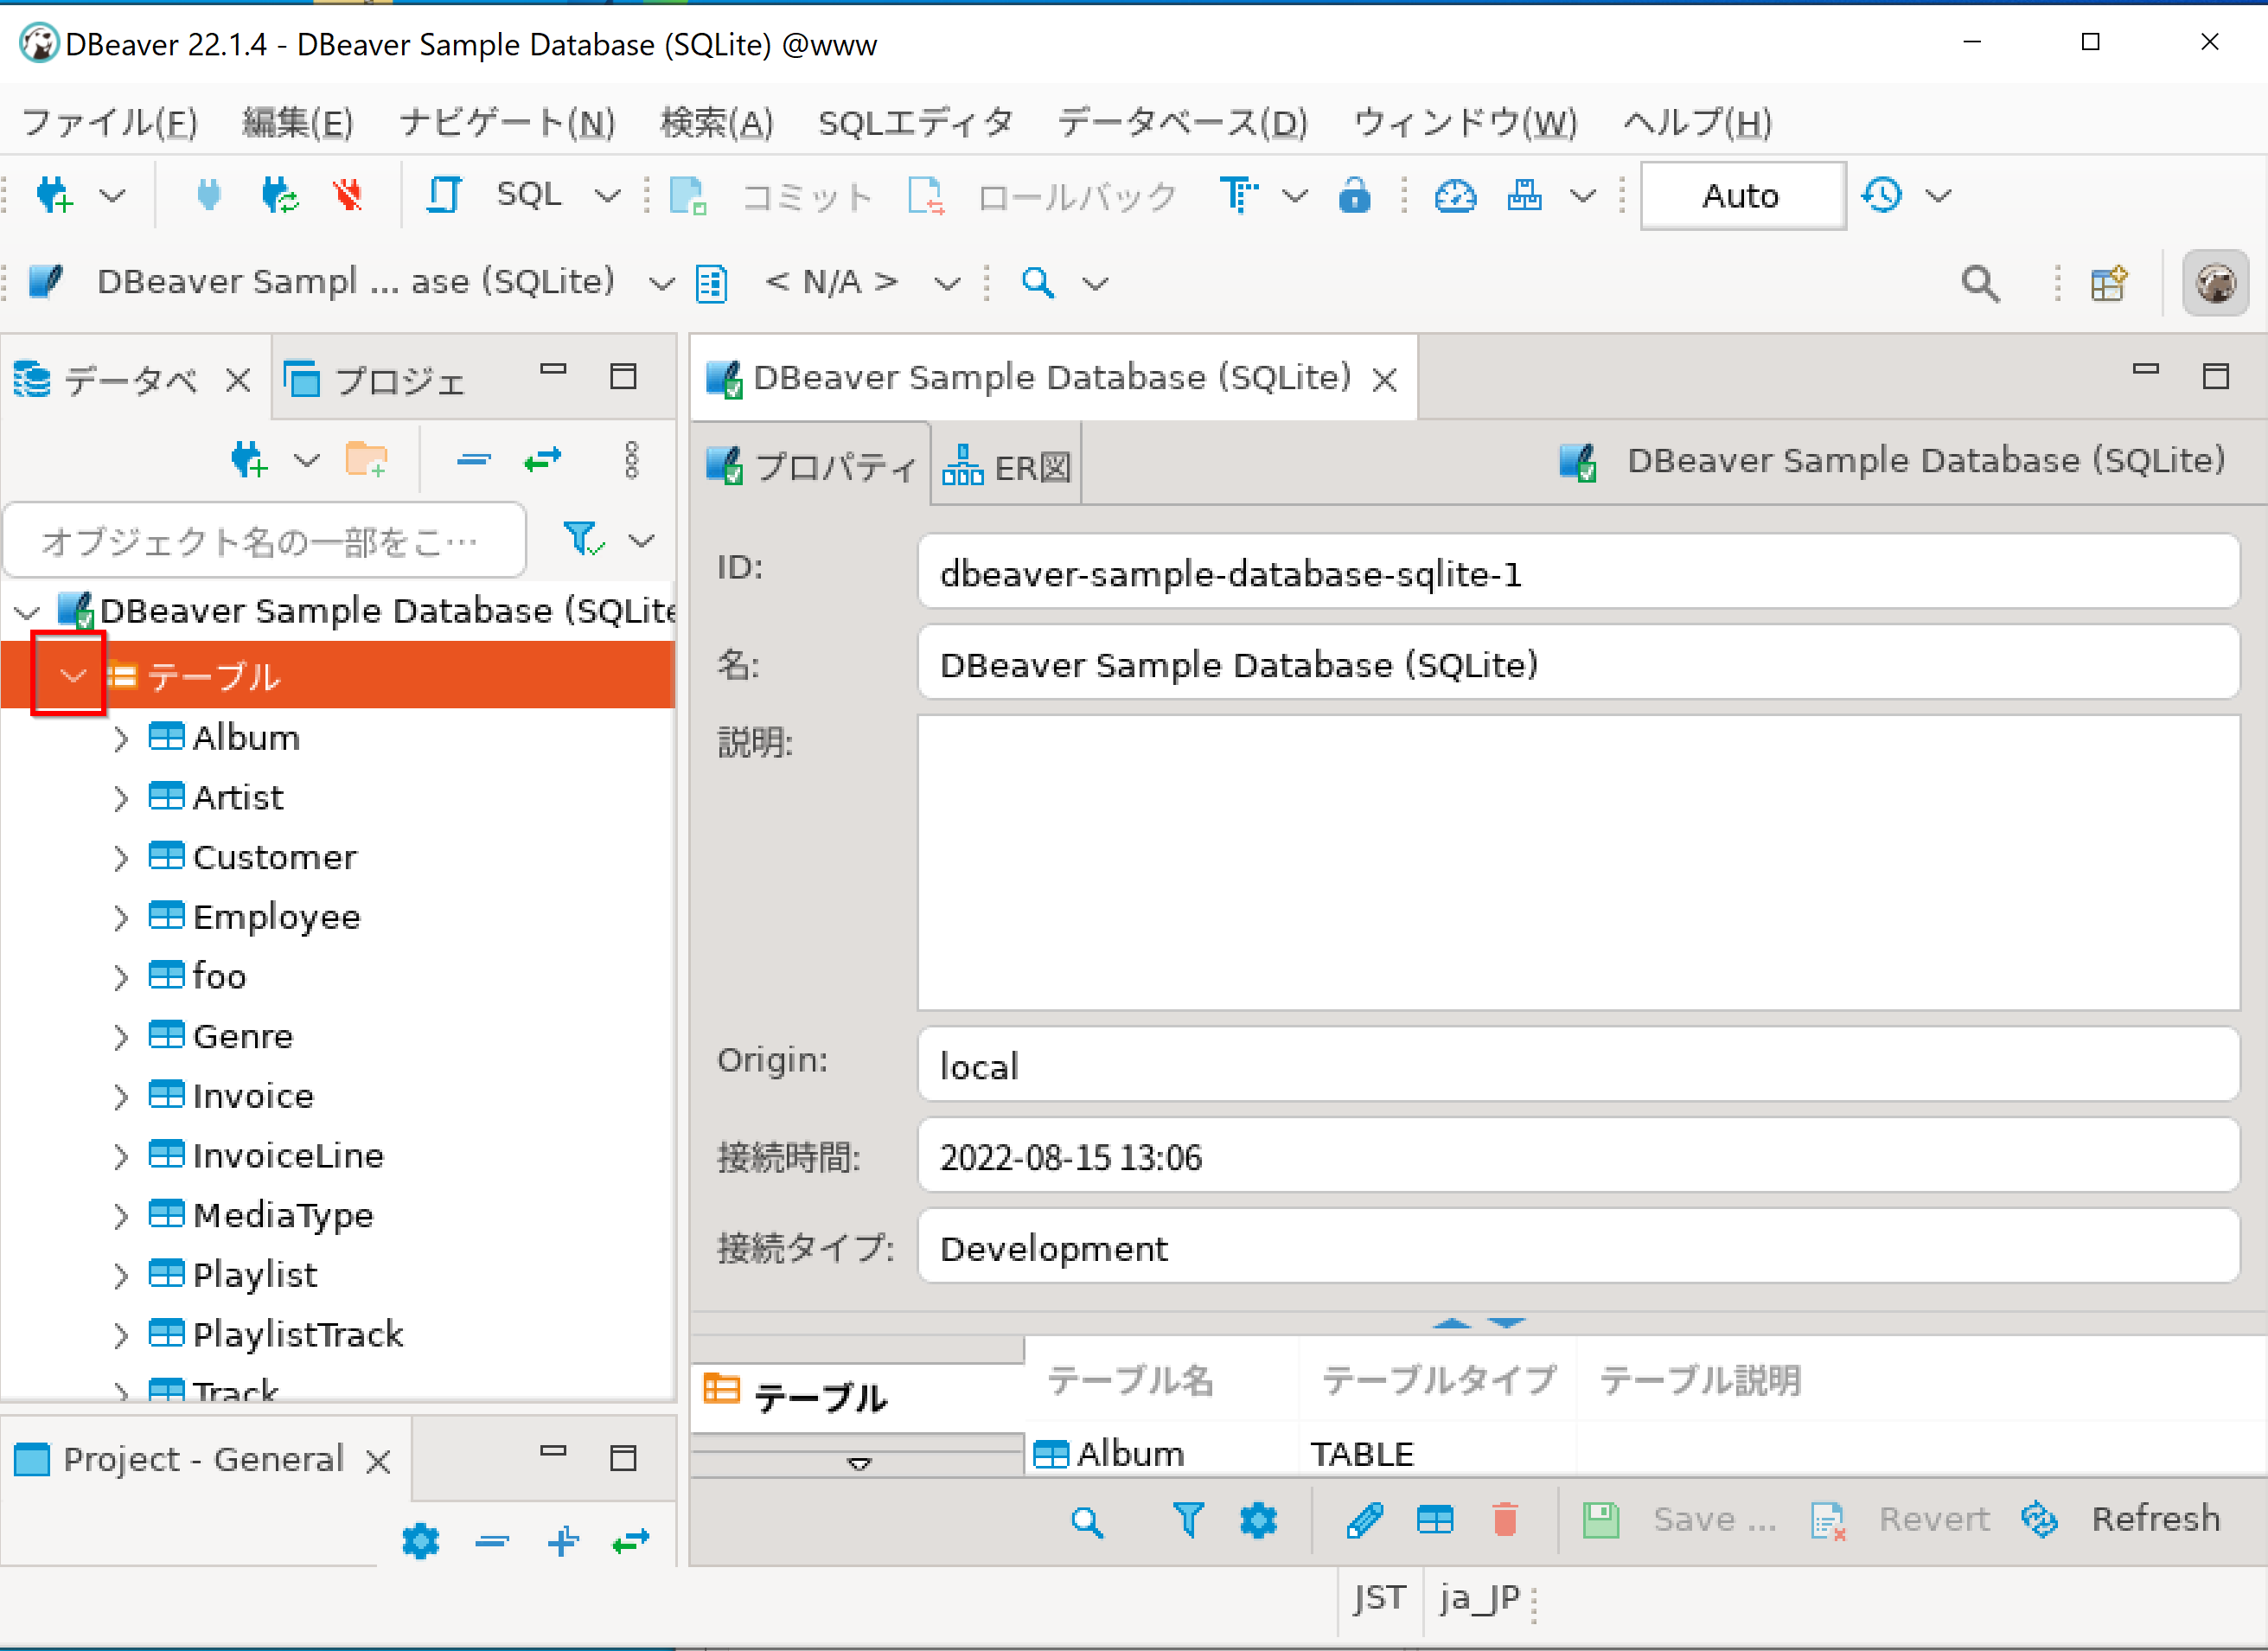Click the red delete trash icon
2268x1651 pixels.
coord(1504,1520)
